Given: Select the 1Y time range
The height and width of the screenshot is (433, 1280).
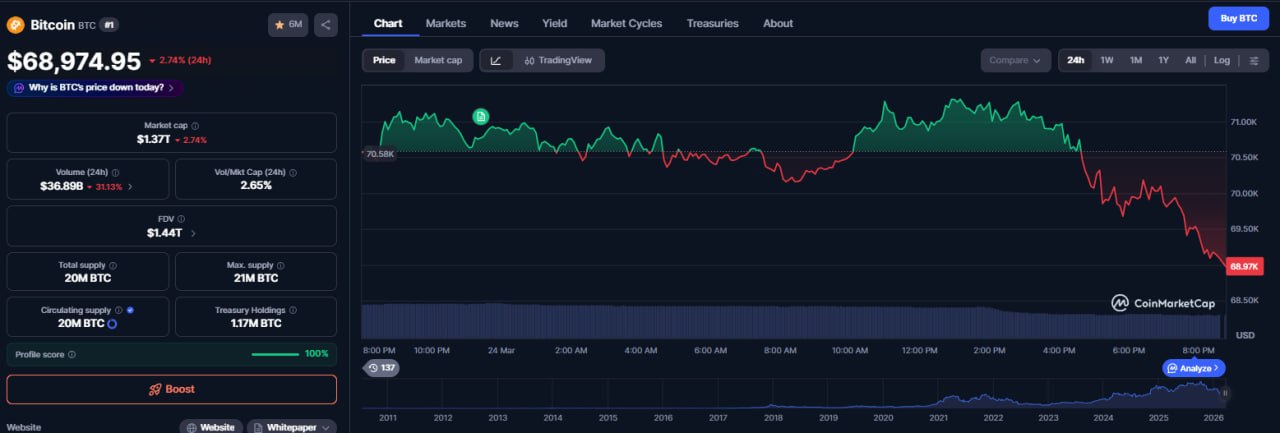Looking at the screenshot, I should point(1163,60).
